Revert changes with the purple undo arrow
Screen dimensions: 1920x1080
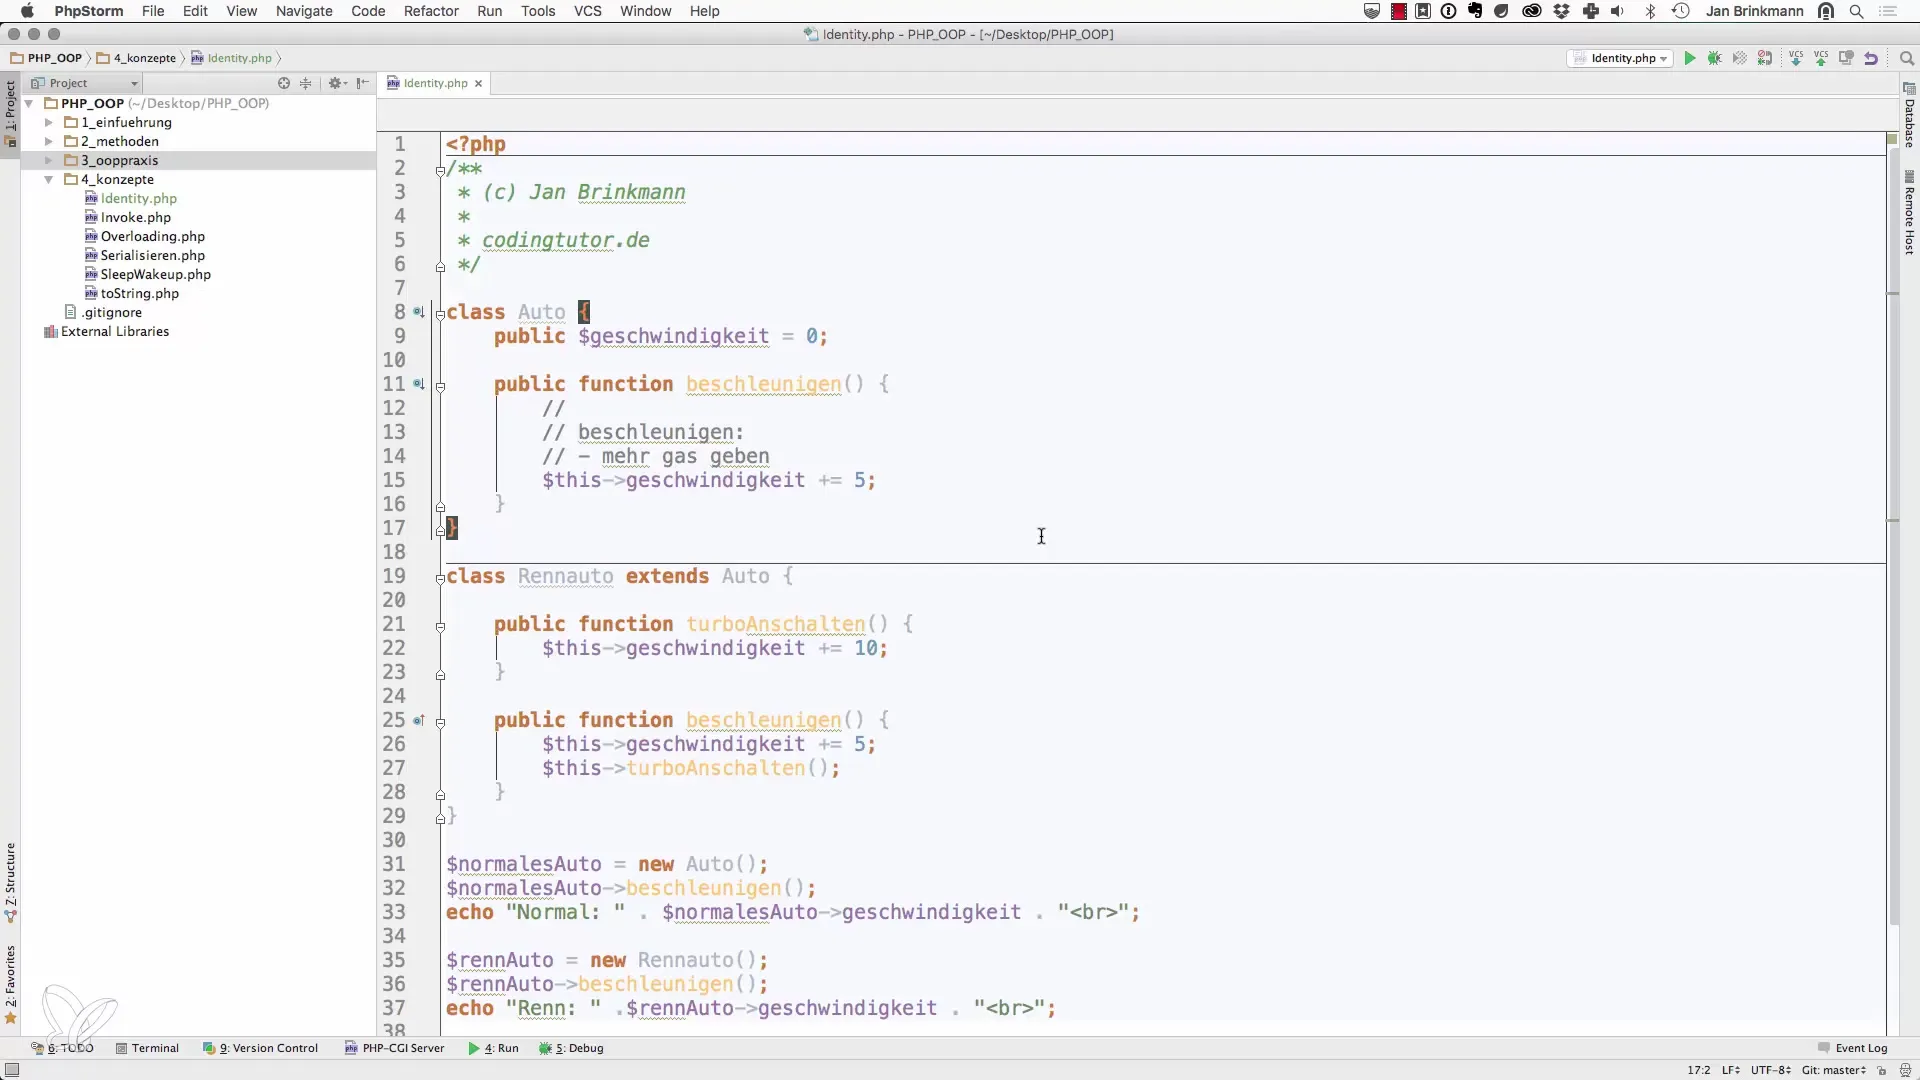coord(1871,58)
